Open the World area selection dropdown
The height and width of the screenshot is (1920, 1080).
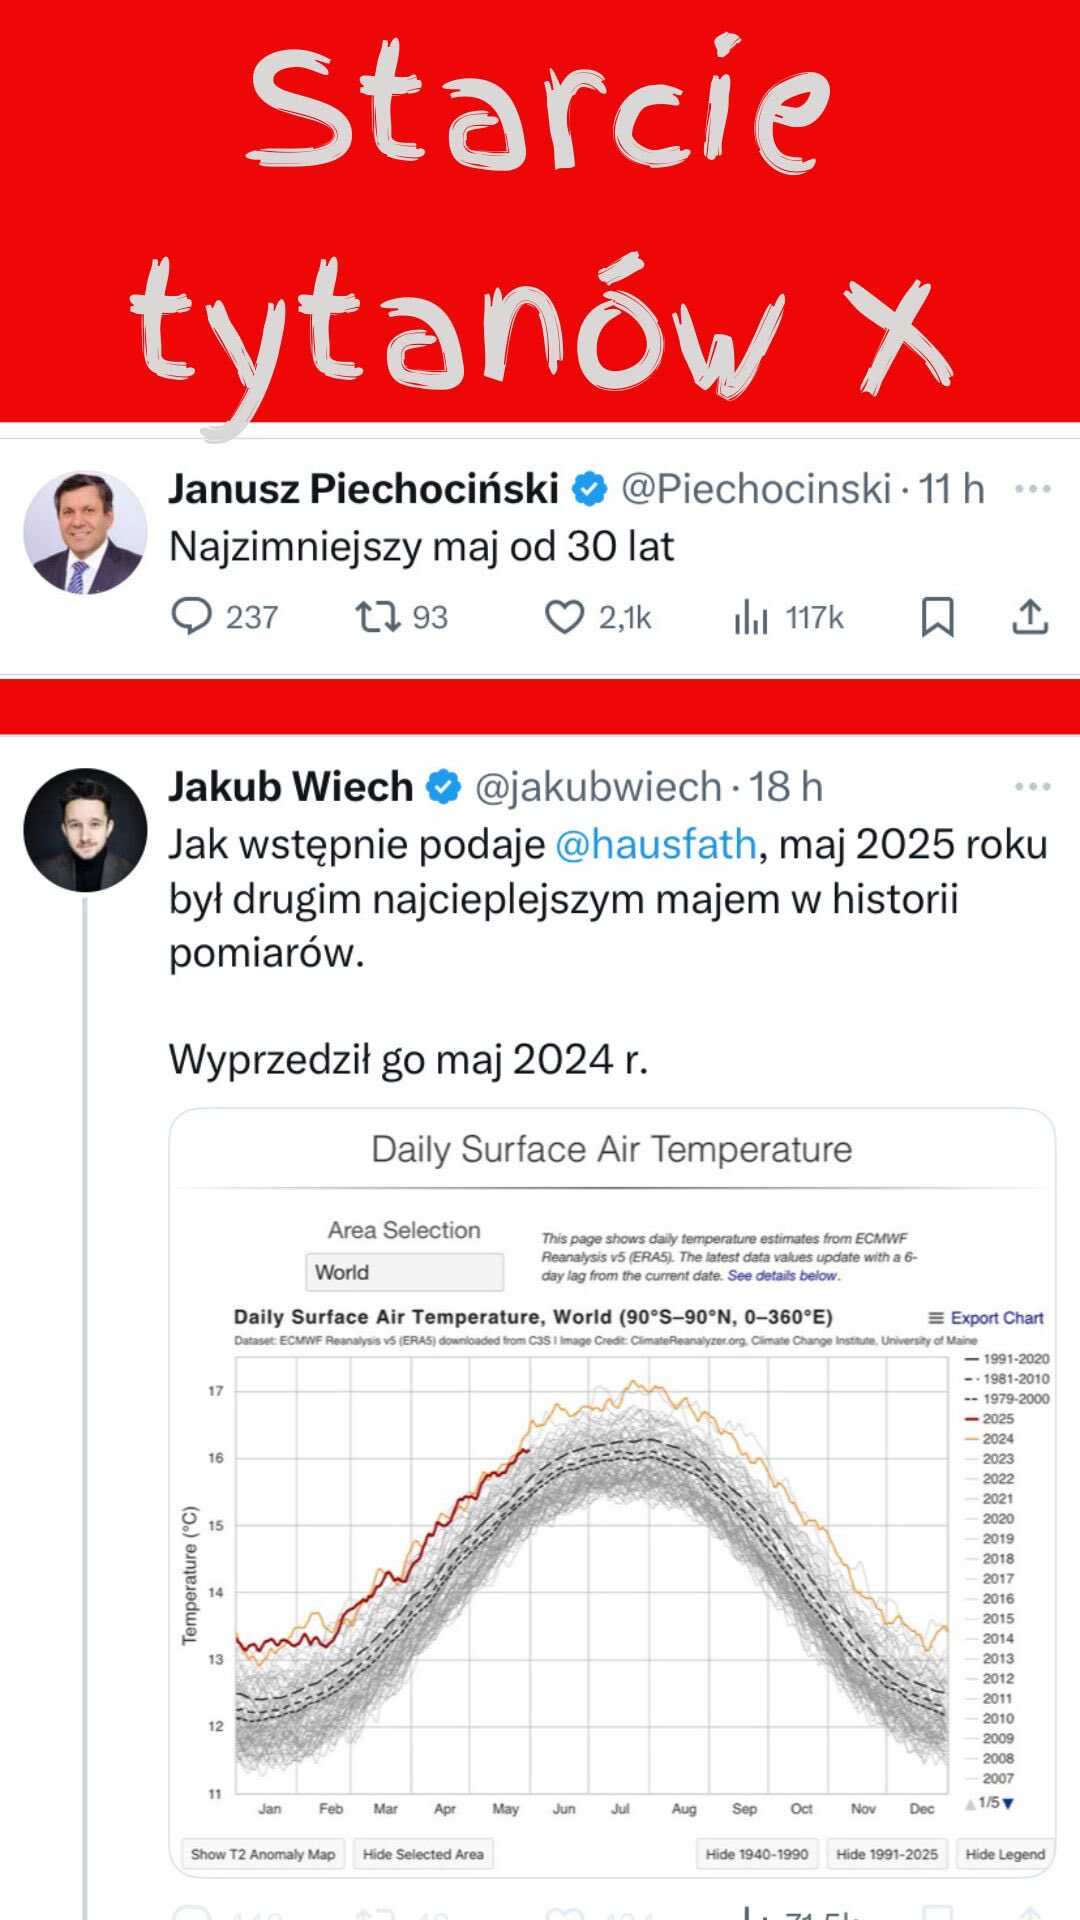pyautogui.click(x=404, y=1272)
